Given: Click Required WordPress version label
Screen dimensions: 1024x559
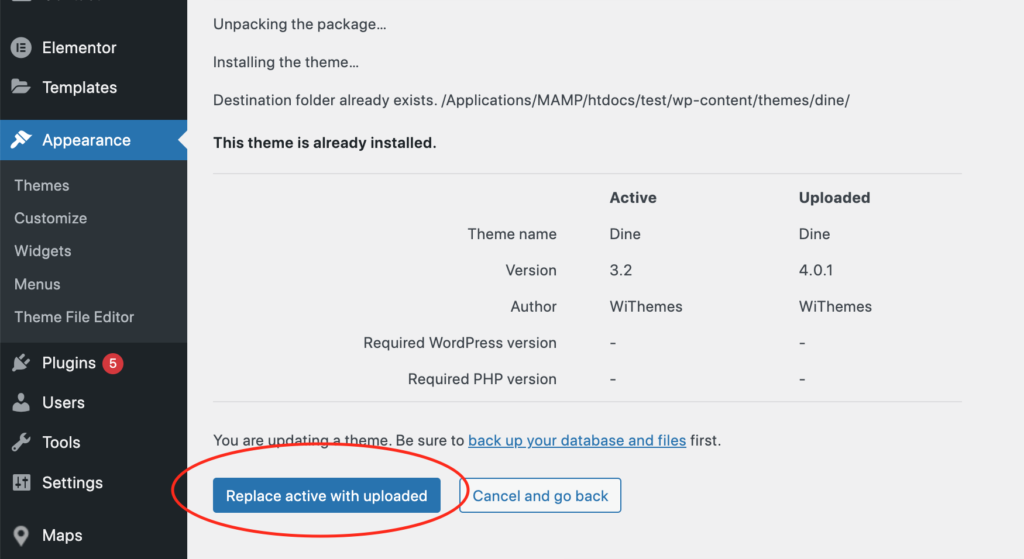Looking at the screenshot, I should 460,343.
